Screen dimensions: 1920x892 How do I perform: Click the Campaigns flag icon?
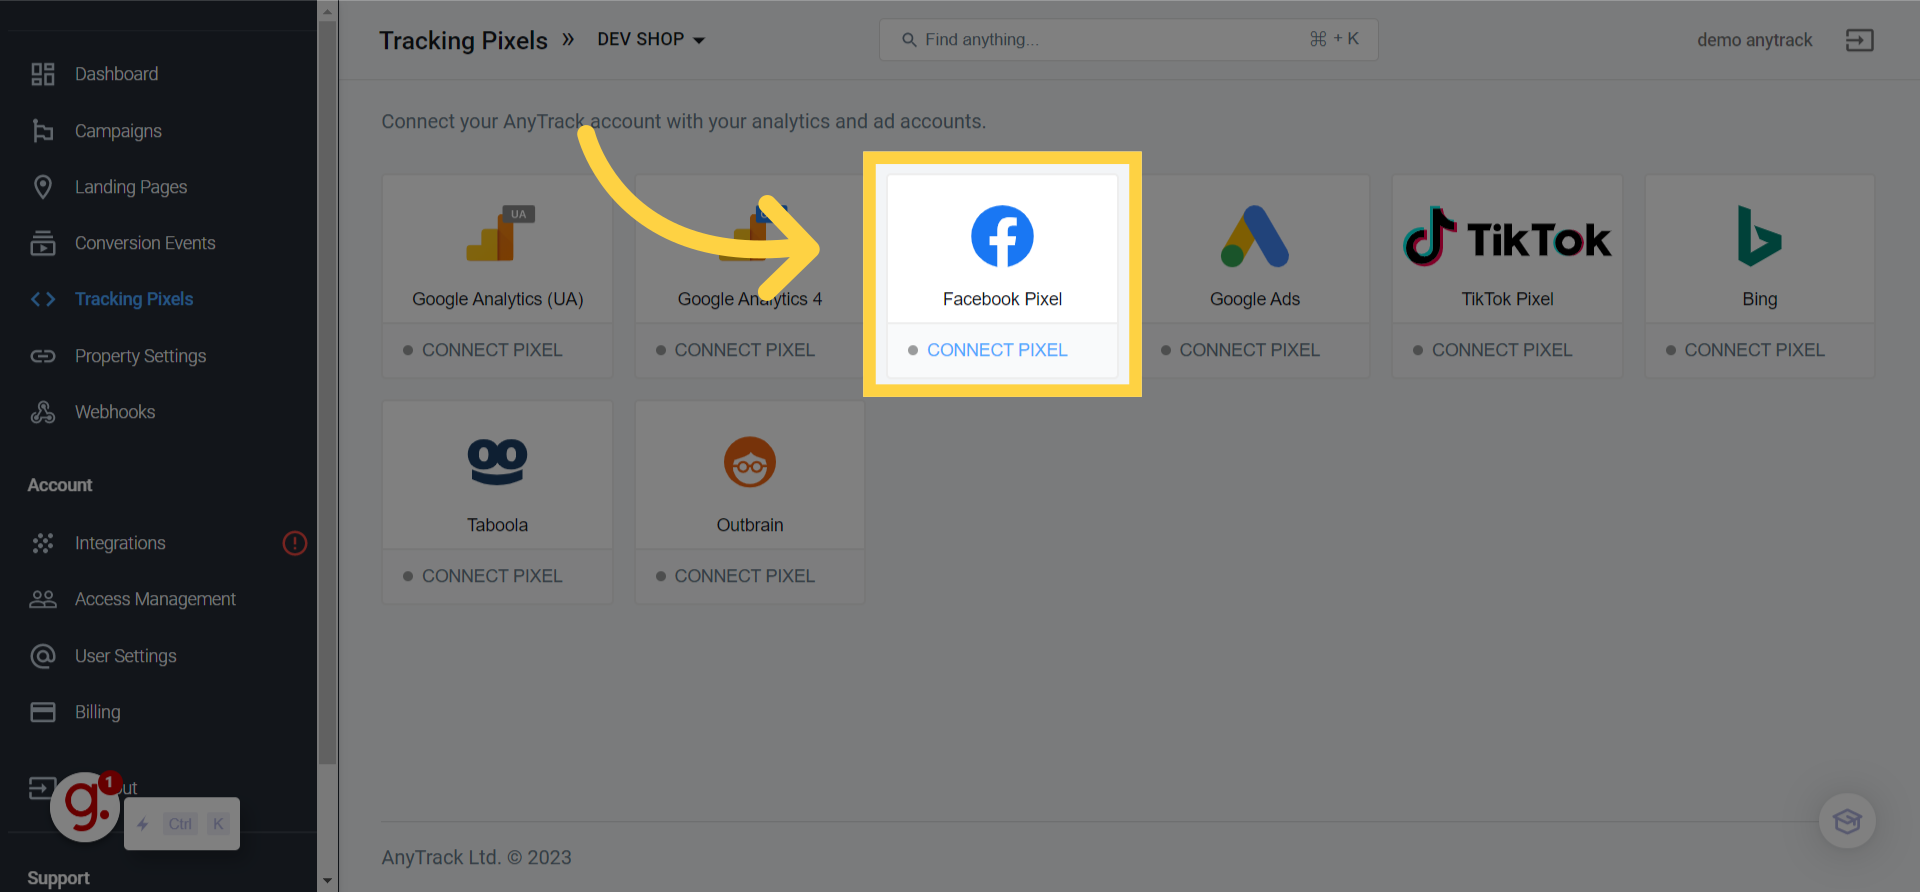tap(43, 131)
